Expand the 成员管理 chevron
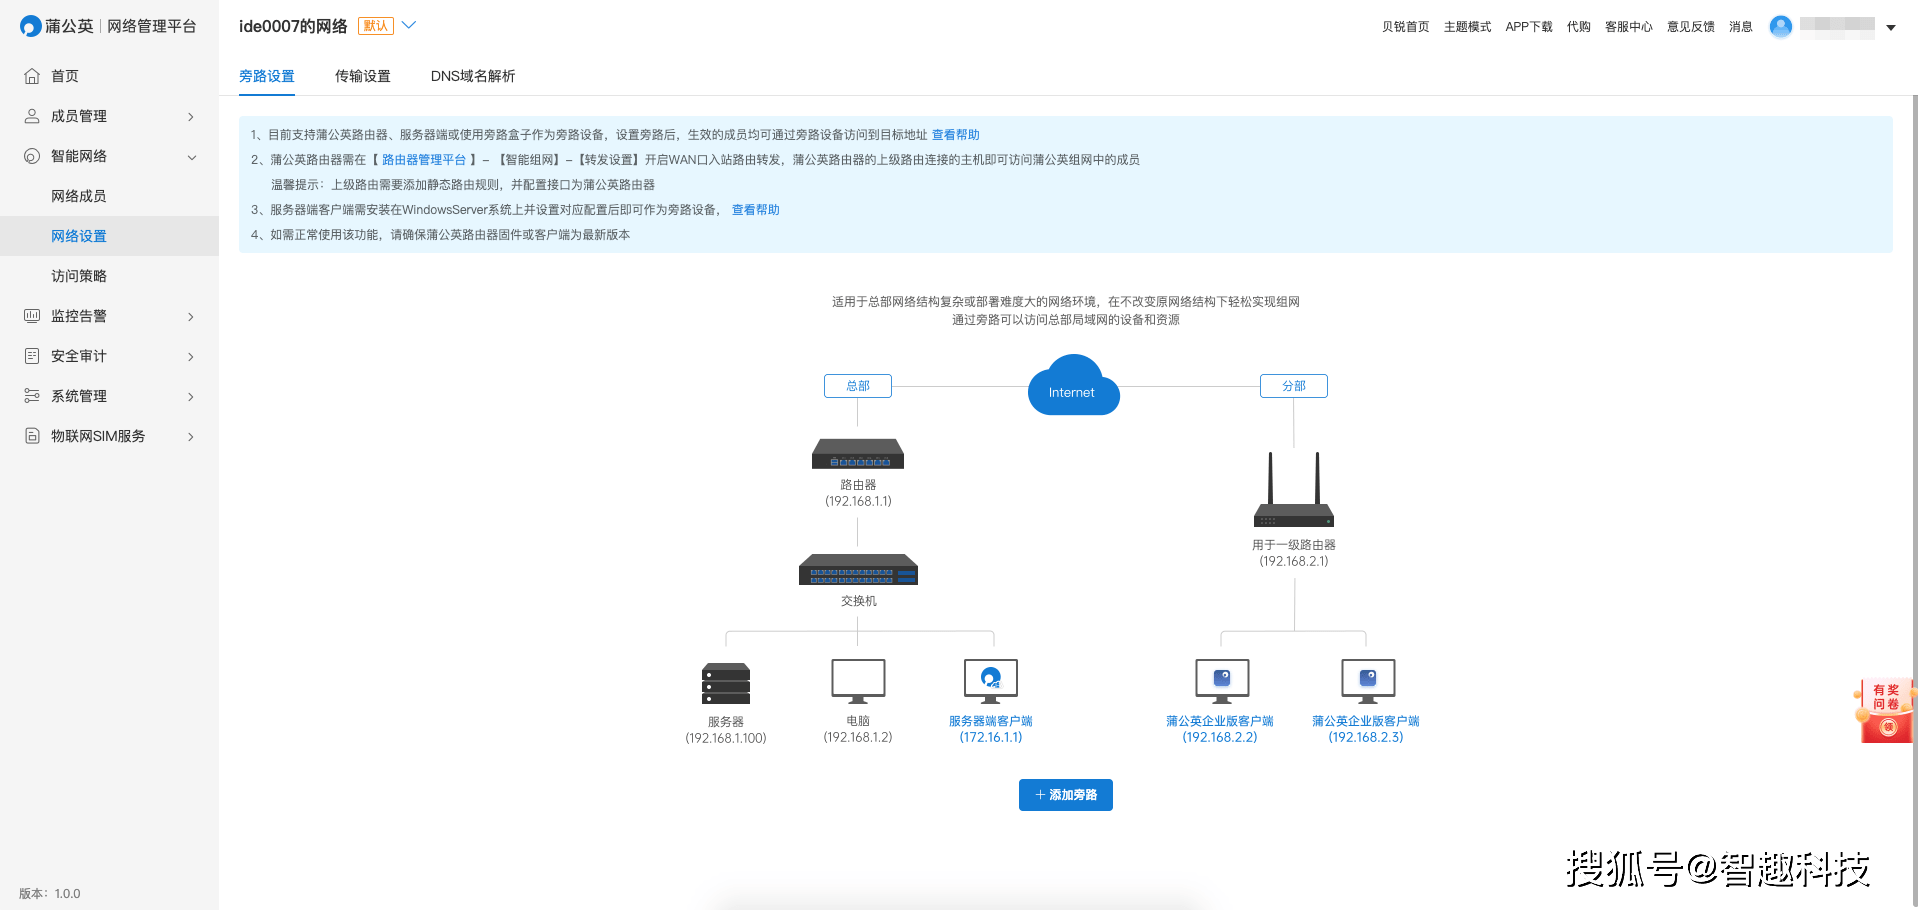1918x910 pixels. point(191,117)
